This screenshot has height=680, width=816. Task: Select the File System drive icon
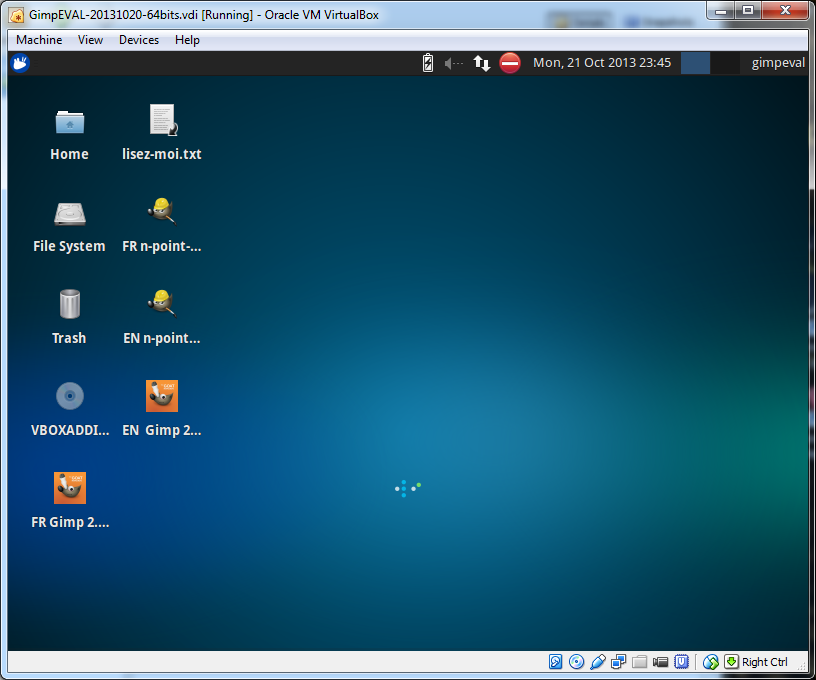point(70,214)
